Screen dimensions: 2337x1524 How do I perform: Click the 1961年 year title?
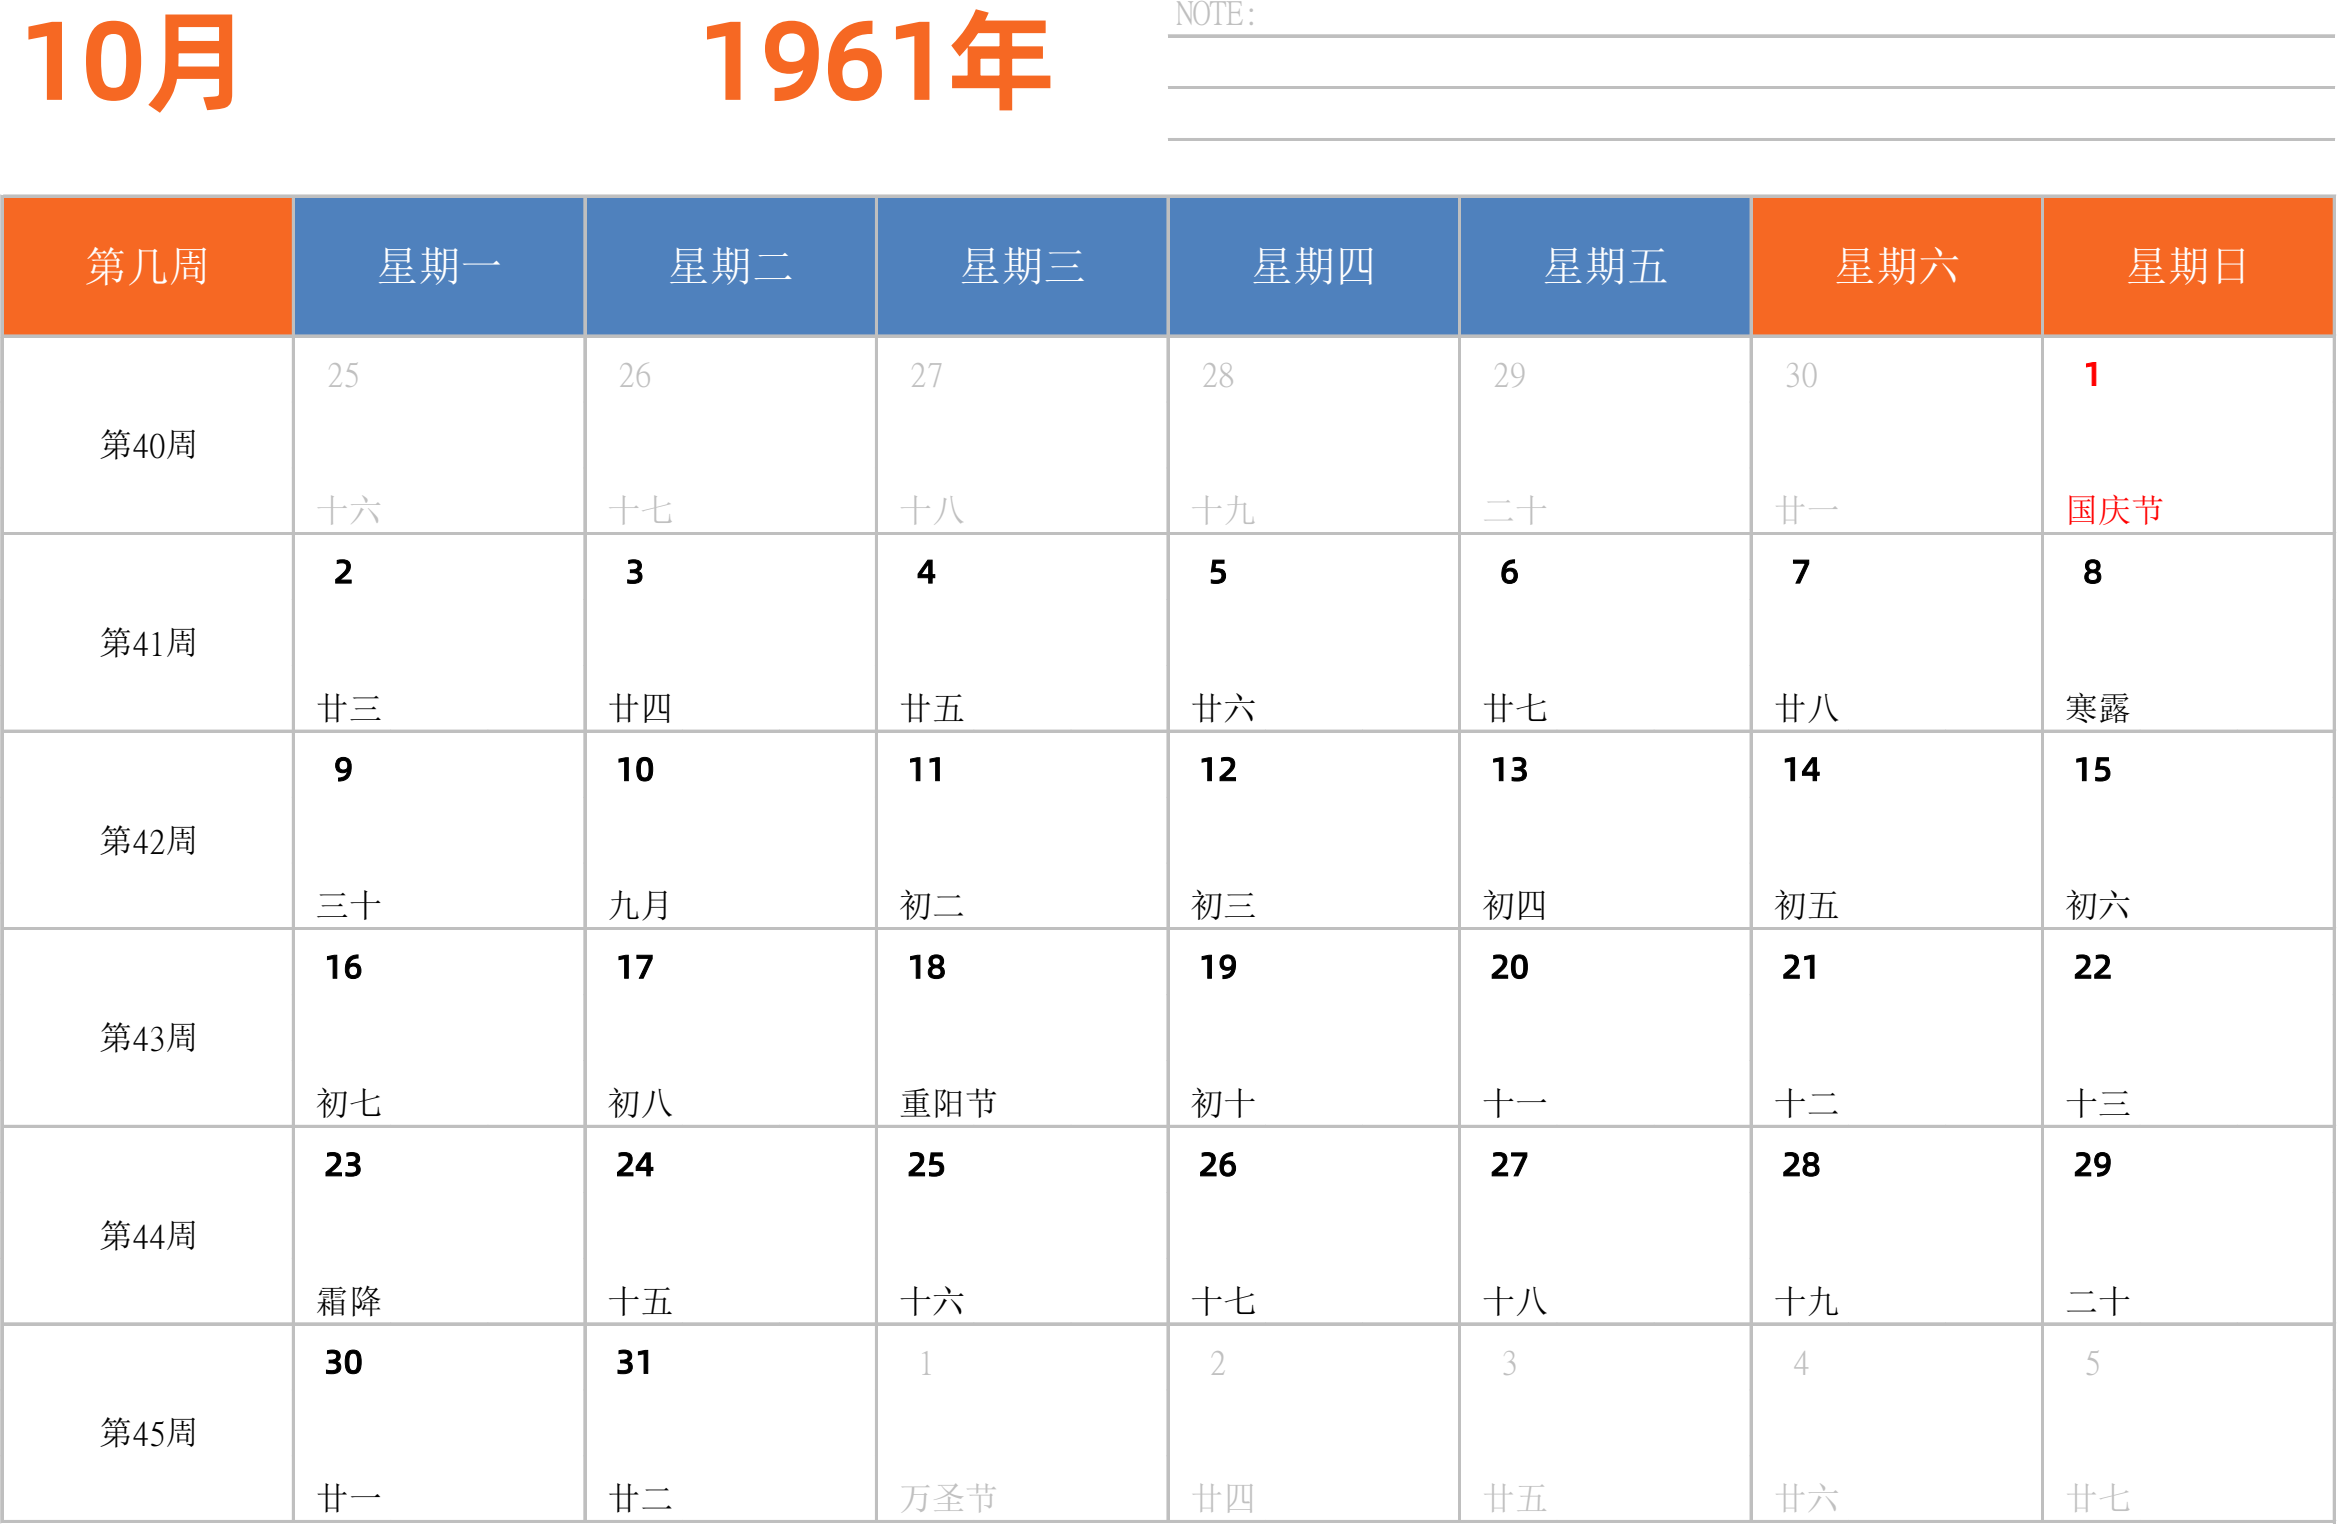click(876, 61)
